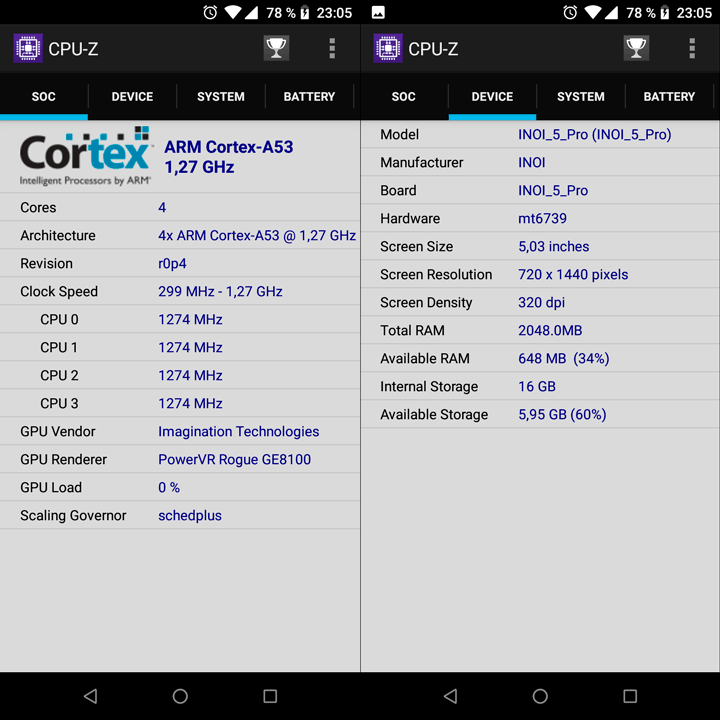
Task: Tap Scaling Governor value 'schedplus'
Action: 190,516
